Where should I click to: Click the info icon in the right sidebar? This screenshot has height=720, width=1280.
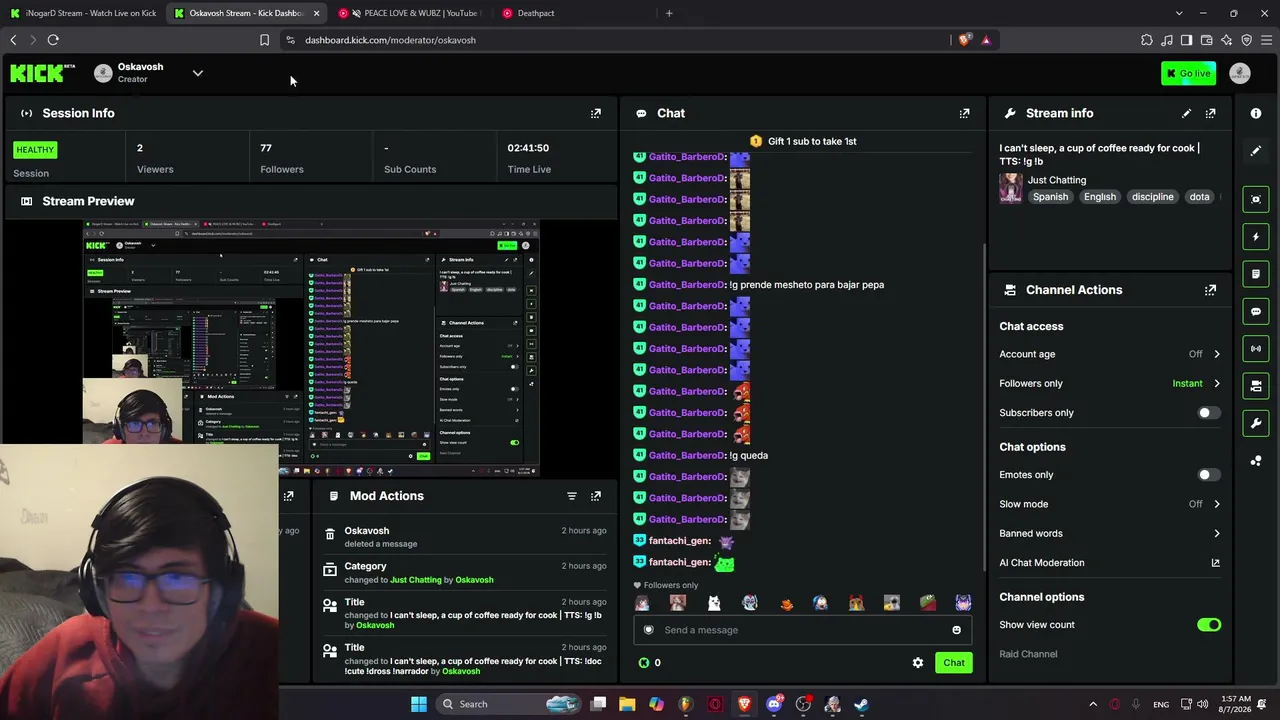pyautogui.click(x=1256, y=113)
